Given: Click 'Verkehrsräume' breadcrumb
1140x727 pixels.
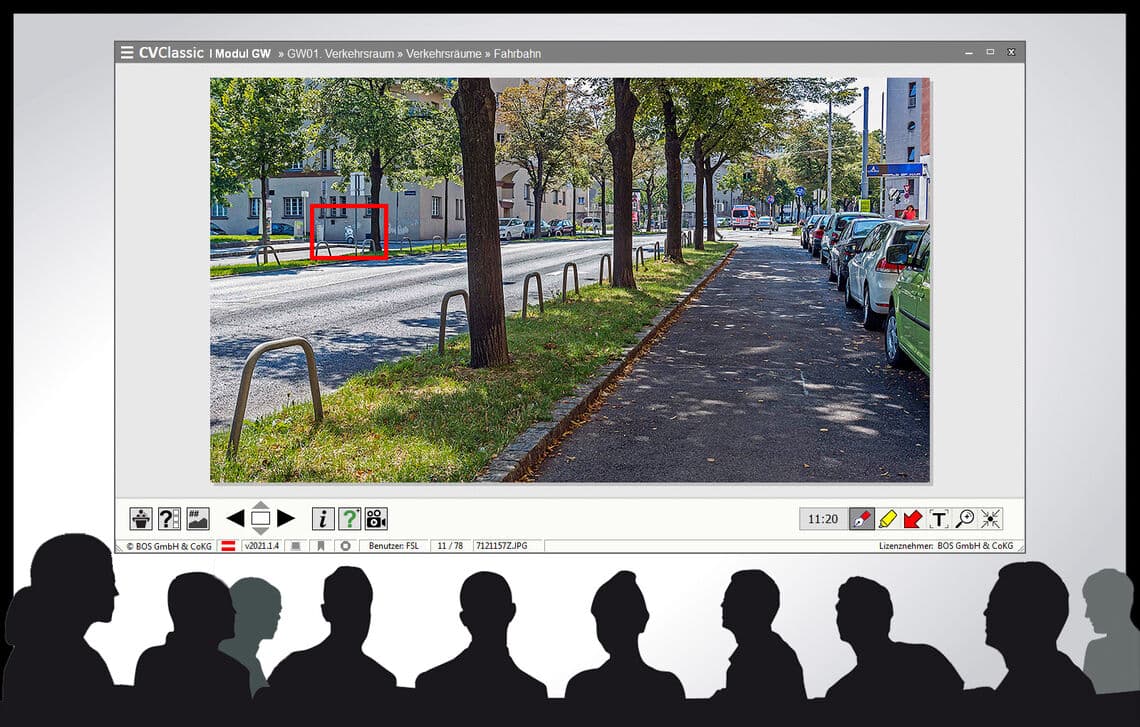Looking at the screenshot, I should [x=443, y=54].
